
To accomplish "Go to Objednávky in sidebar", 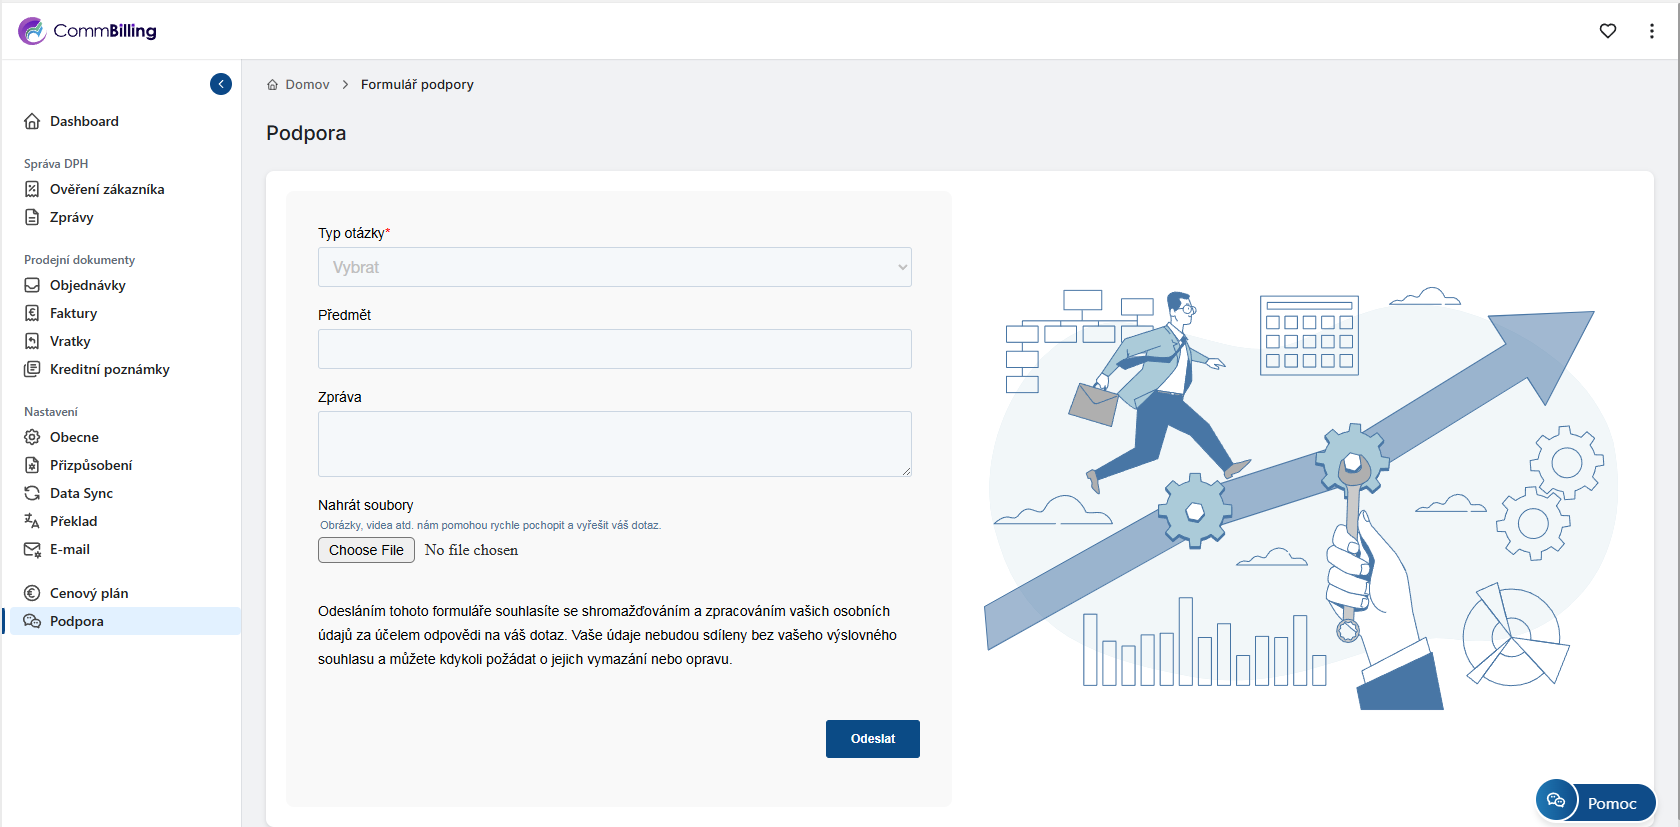I will pyautogui.click(x=87, y=285).
